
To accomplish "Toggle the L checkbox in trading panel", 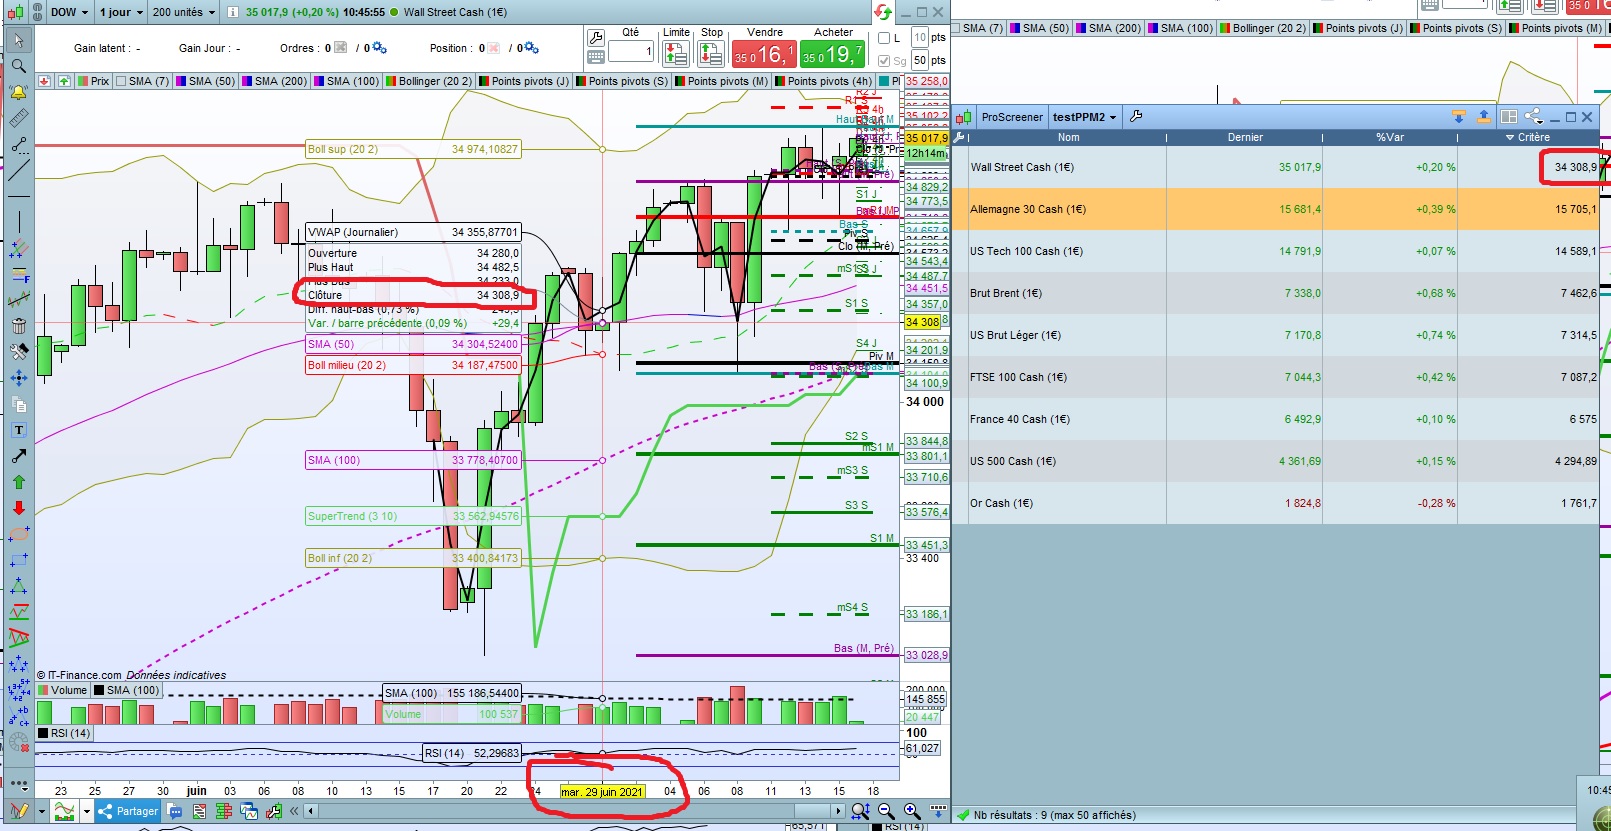I will click(x=884, y=38).
